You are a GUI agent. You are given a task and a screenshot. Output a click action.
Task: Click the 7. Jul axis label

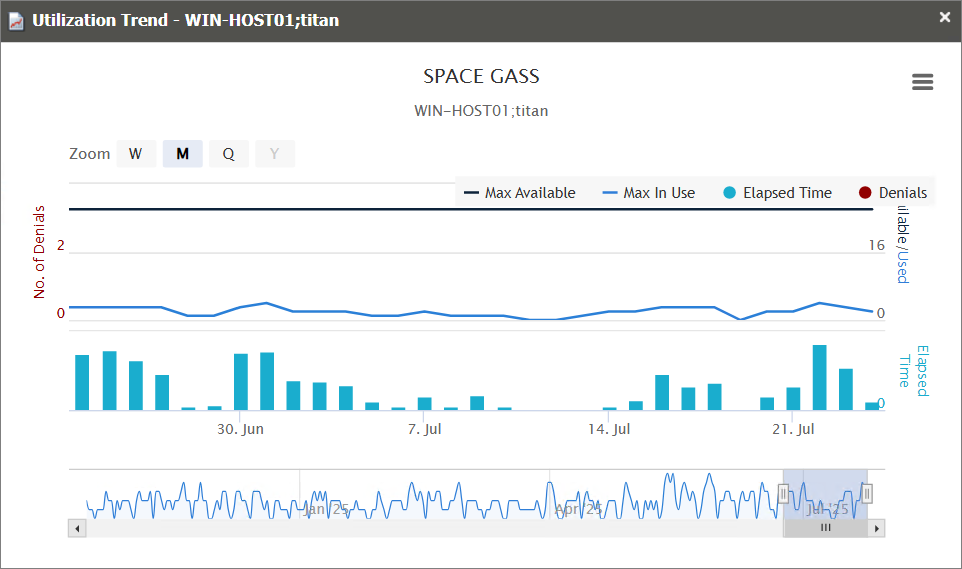coord(425,429)
